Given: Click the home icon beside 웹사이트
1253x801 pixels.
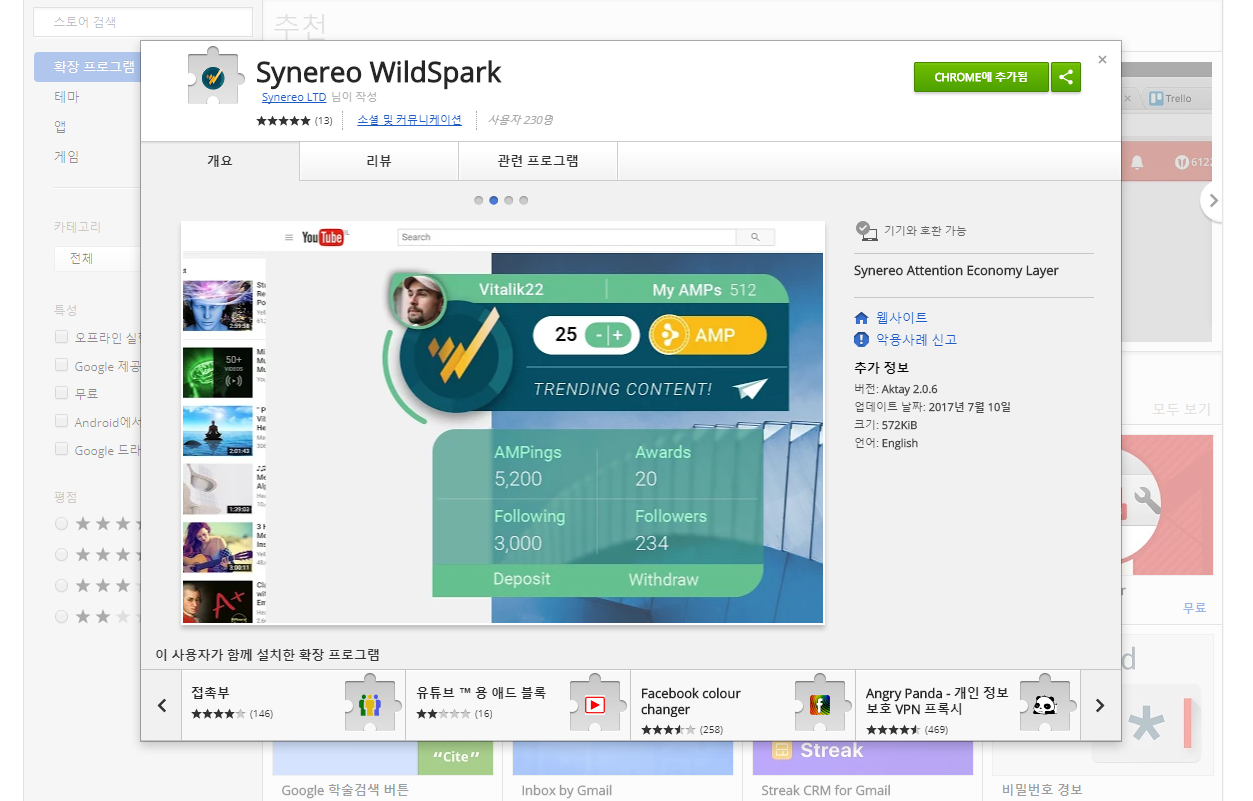Looking at the screenshot, I should (x=862, y=318).
